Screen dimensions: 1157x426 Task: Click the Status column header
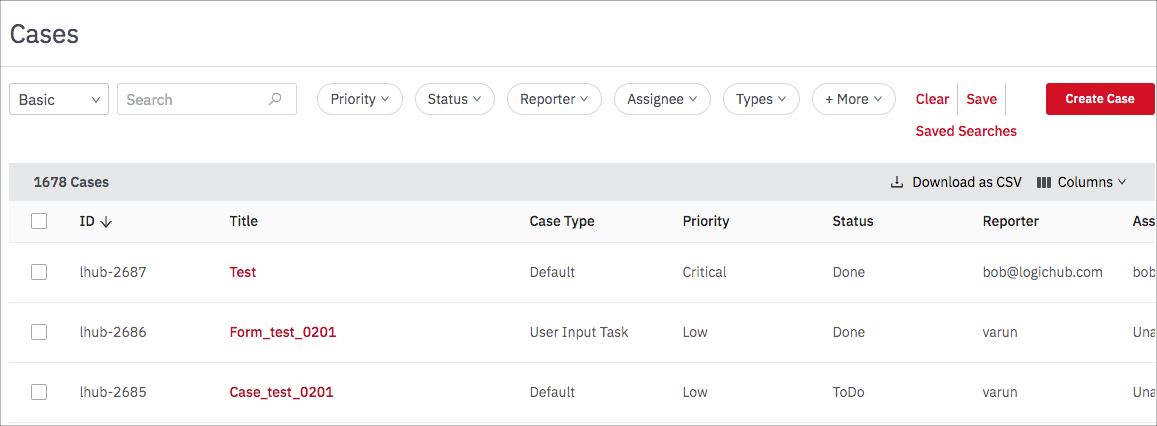853,221
